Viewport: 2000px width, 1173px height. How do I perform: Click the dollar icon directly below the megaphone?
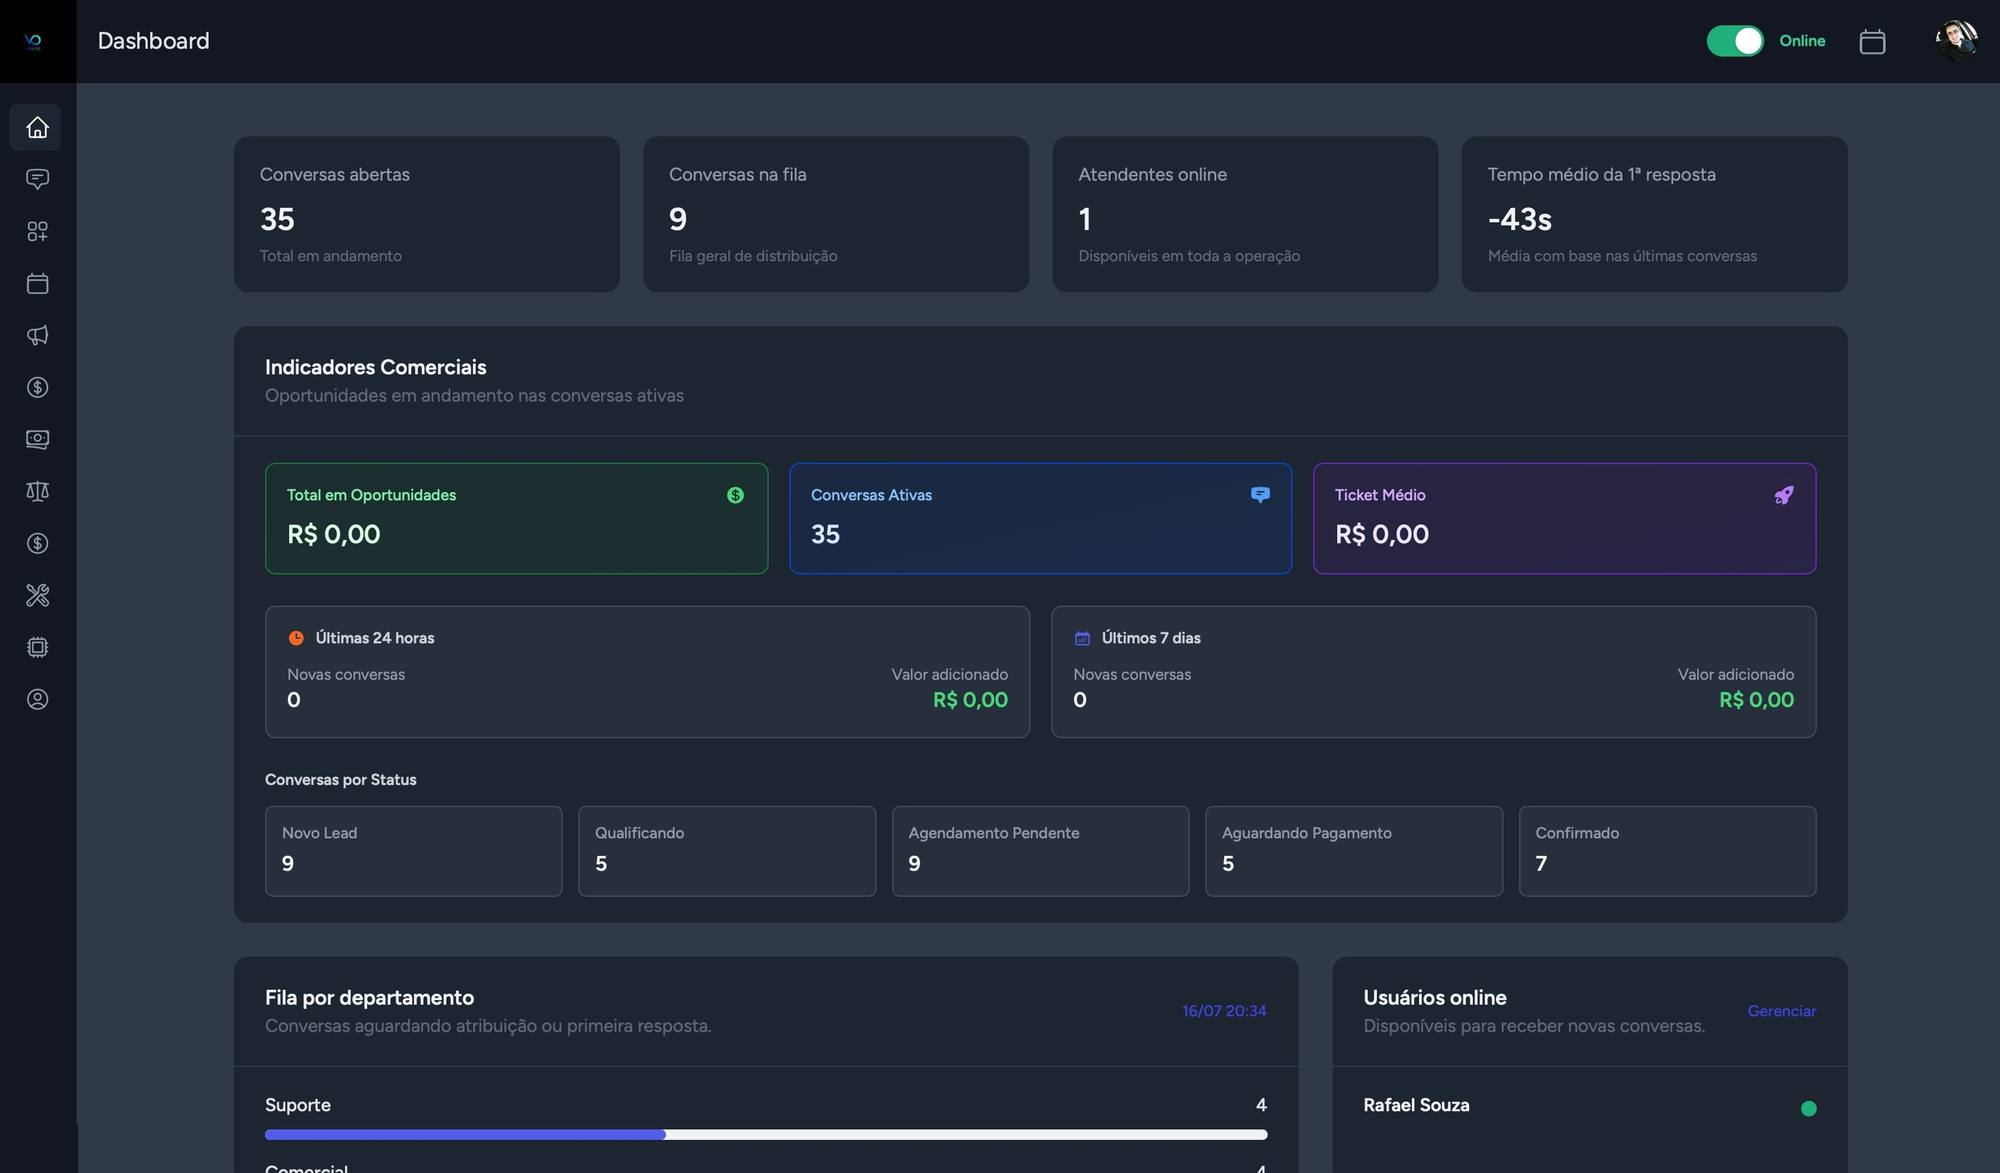click(37, 388)
